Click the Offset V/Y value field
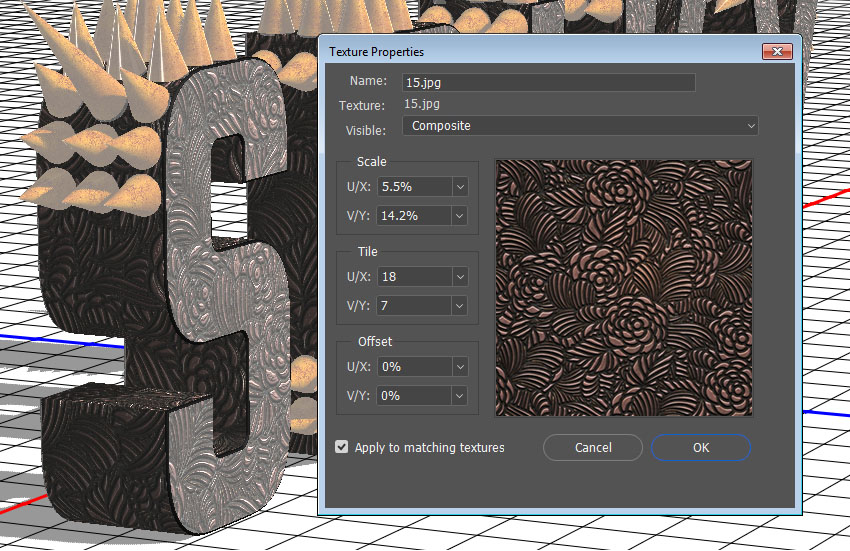Screen dimensions: 850x551 (x=415, y=396)
